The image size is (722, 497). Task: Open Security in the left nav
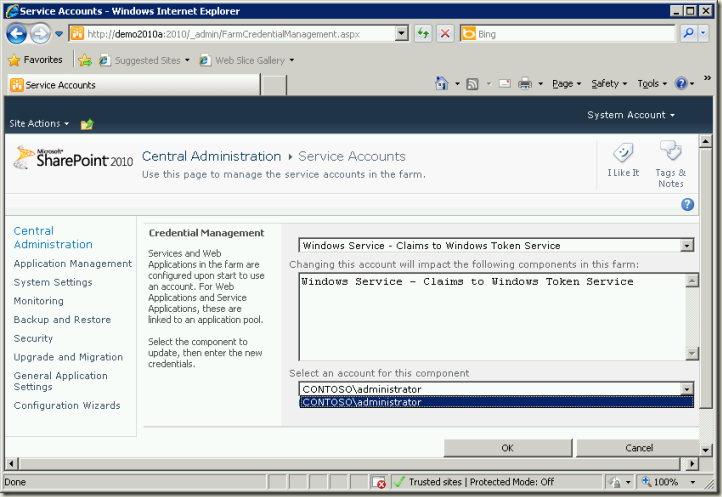coord(33,339)
